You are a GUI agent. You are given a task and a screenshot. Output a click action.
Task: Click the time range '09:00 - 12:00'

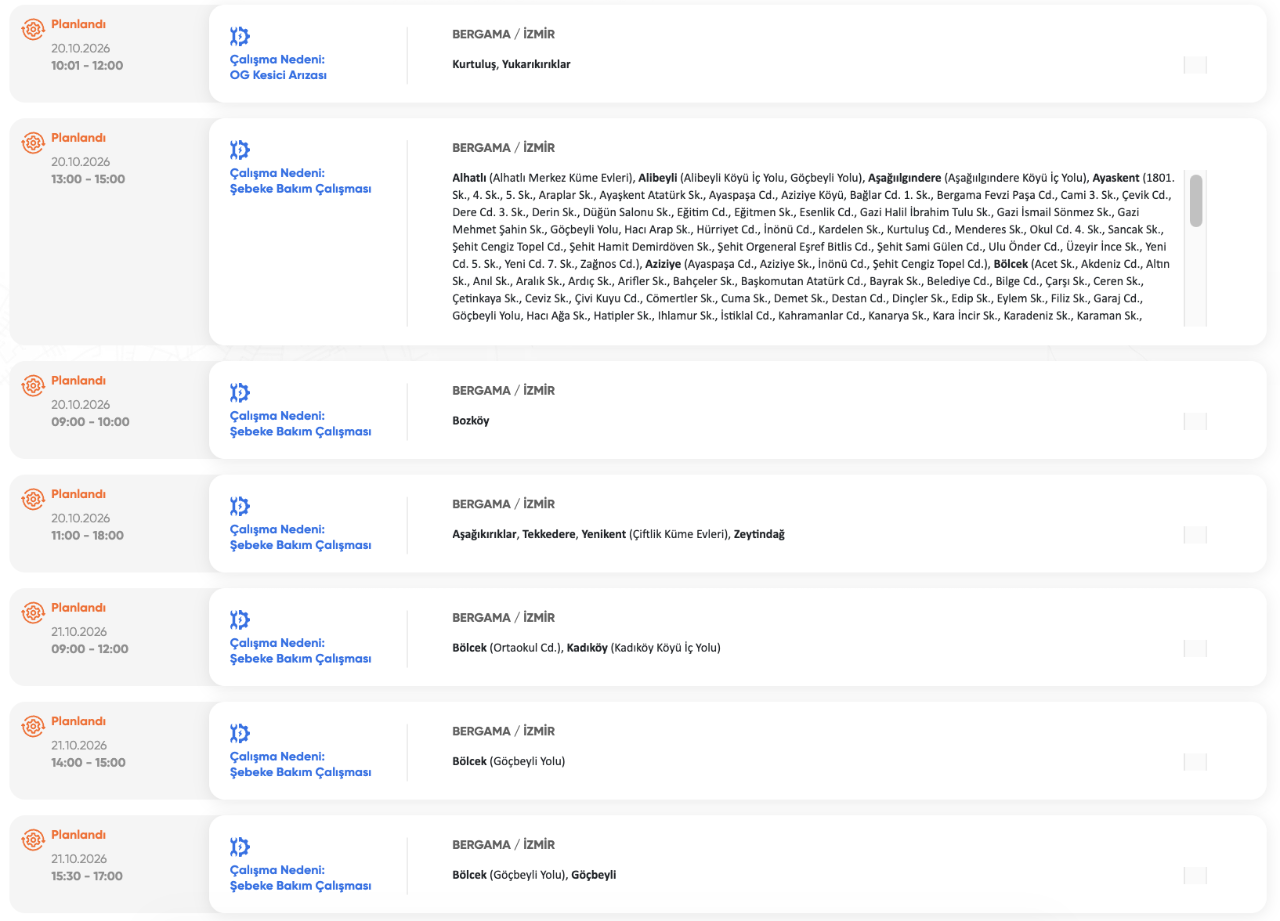coord(90,649)
